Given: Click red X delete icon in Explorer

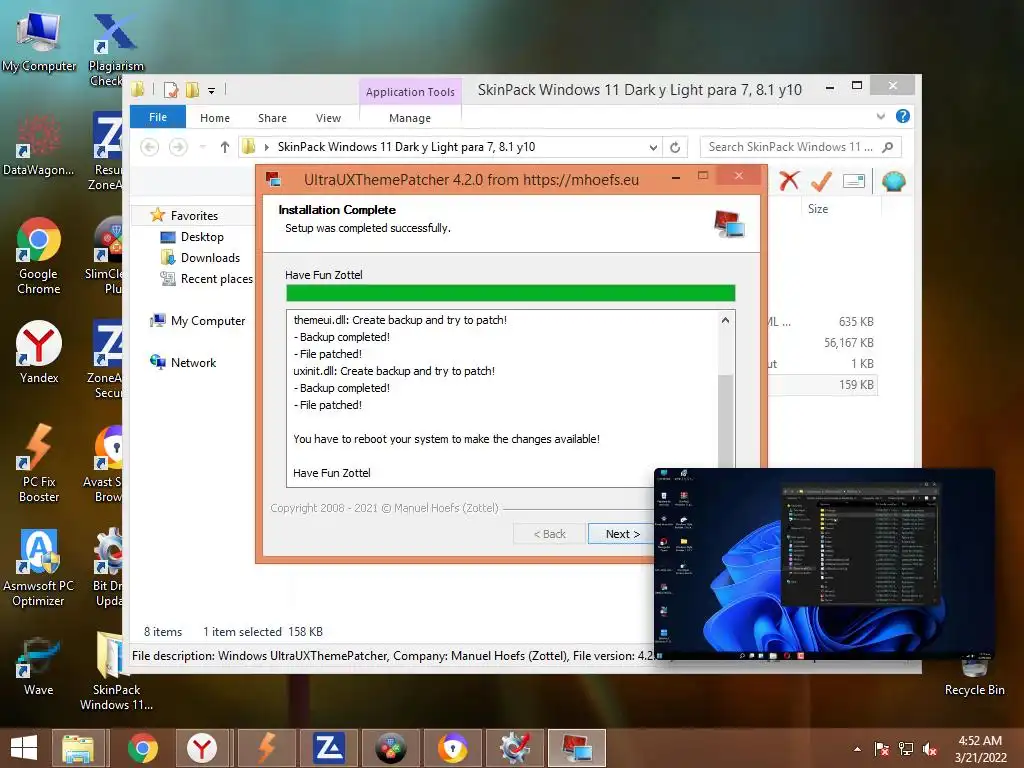Looking at the screenshot, I should pos(789,181).
